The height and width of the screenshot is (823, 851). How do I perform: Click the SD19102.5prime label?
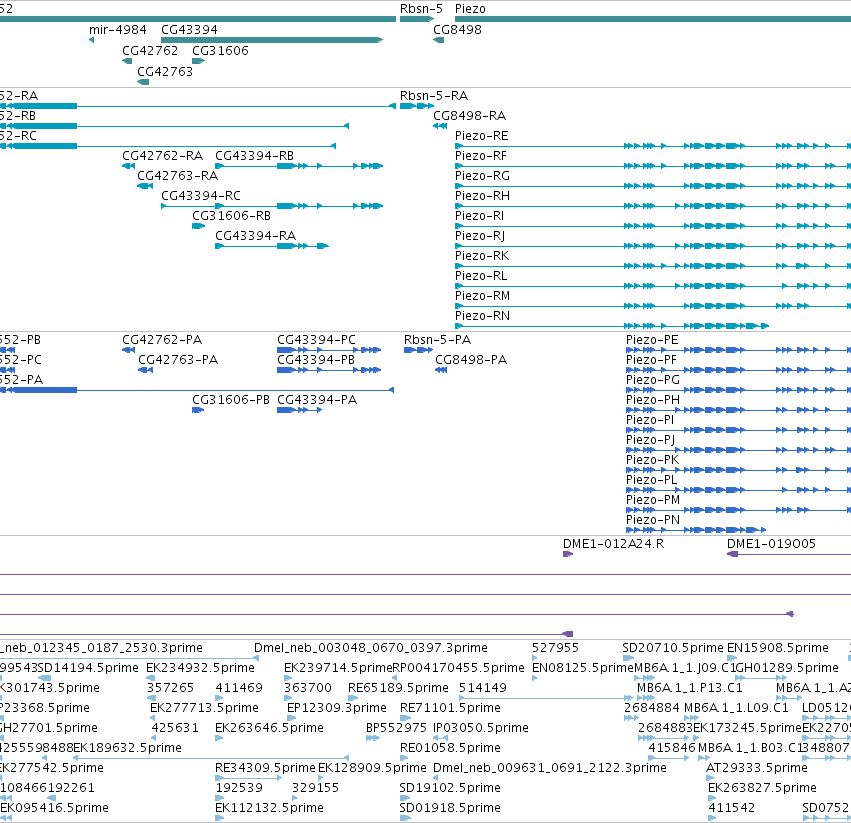pos(450,788)
